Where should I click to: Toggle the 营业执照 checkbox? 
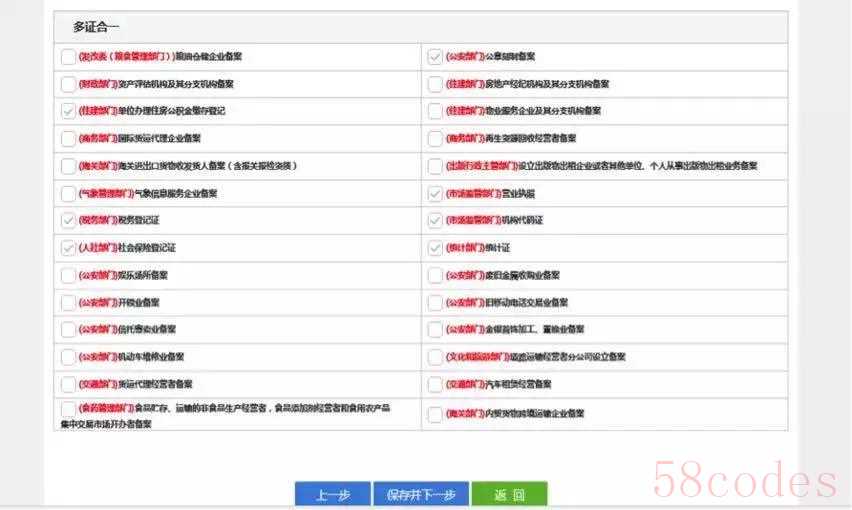coord(435,193)
